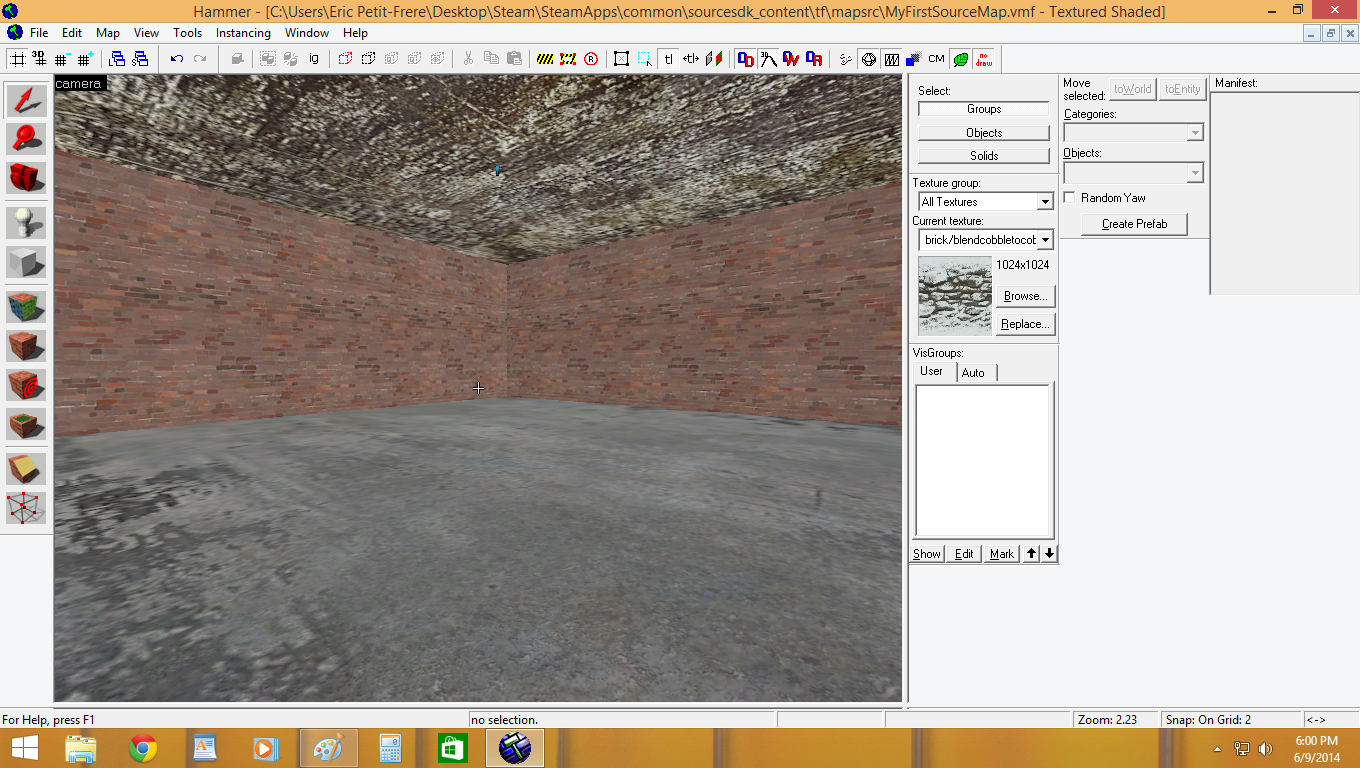1360x768 pixels.
Task: Open the Current texture dropdown
Action: 1046,239
